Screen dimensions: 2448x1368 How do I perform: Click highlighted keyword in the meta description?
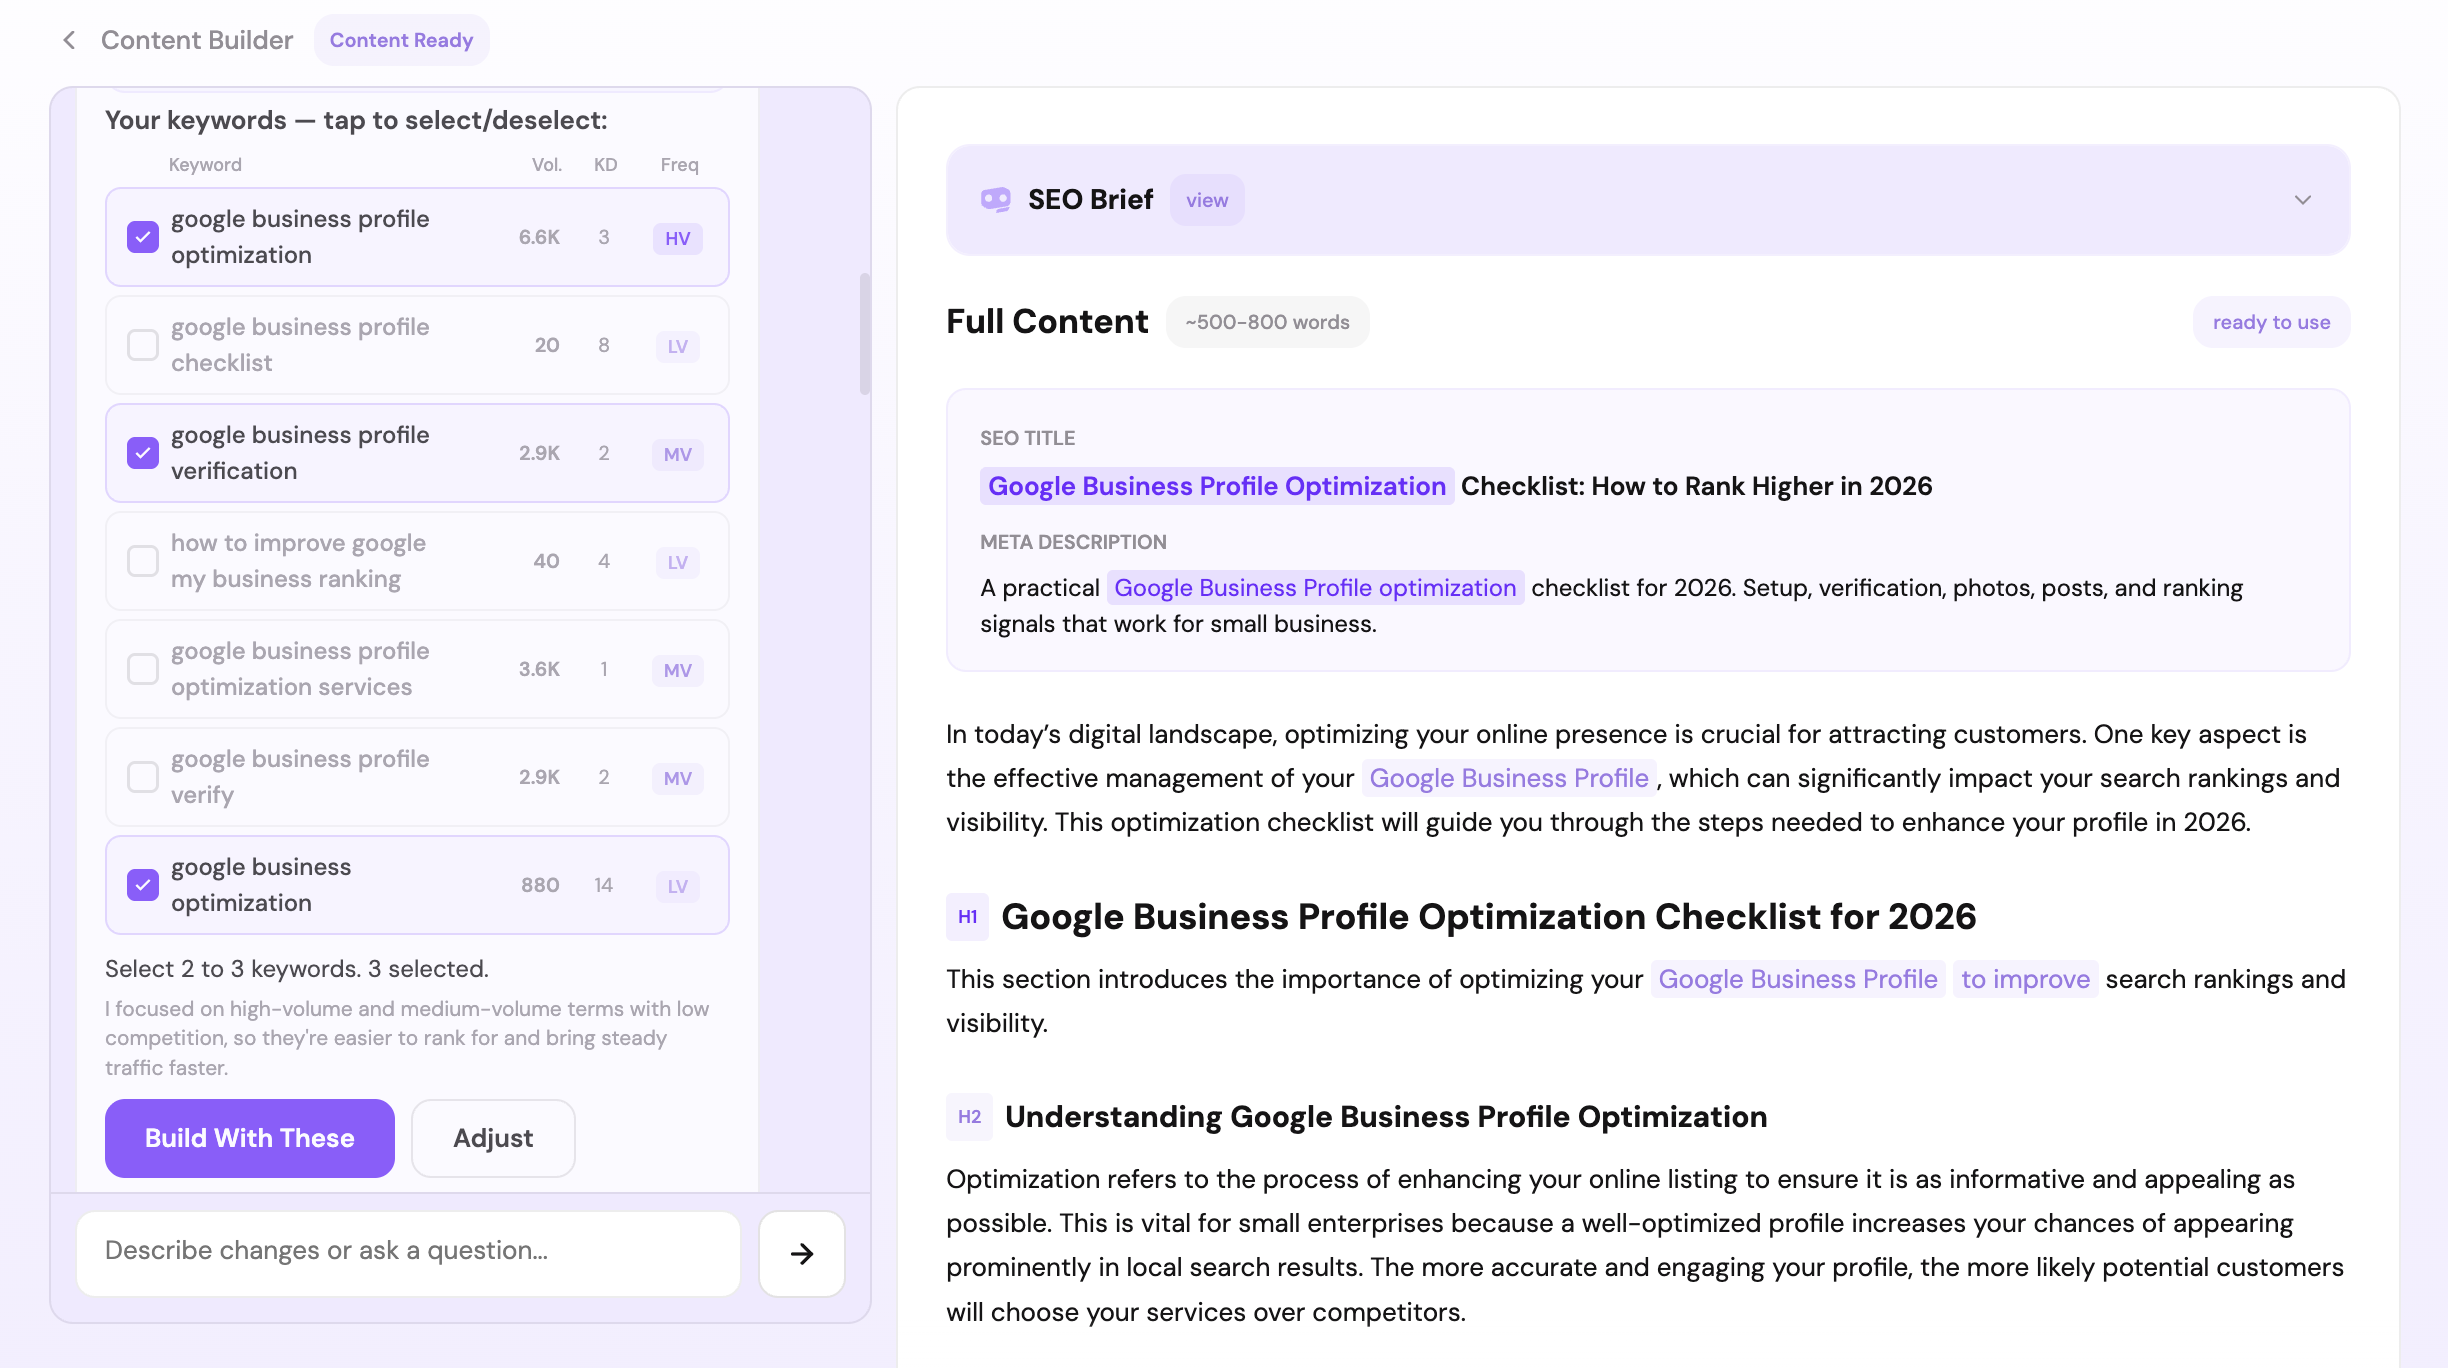pos(1315,588)
